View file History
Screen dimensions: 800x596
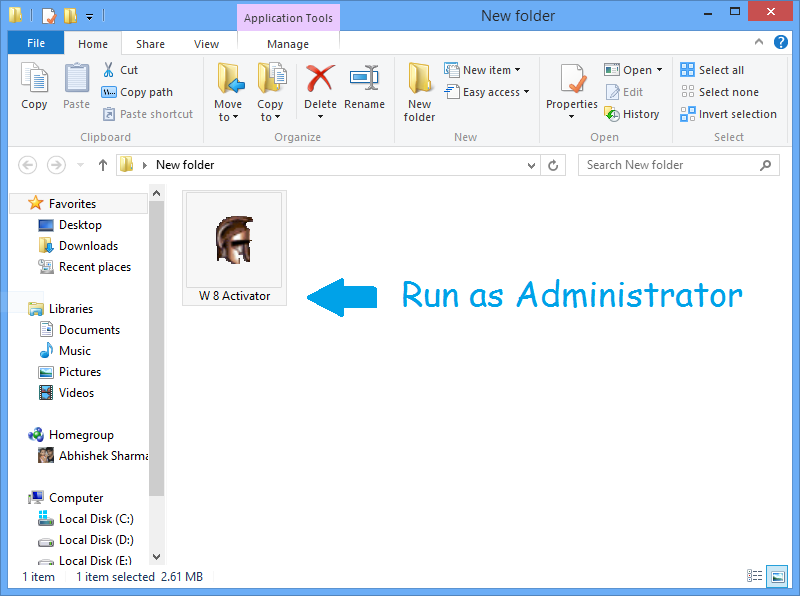(x=632, y=114)
